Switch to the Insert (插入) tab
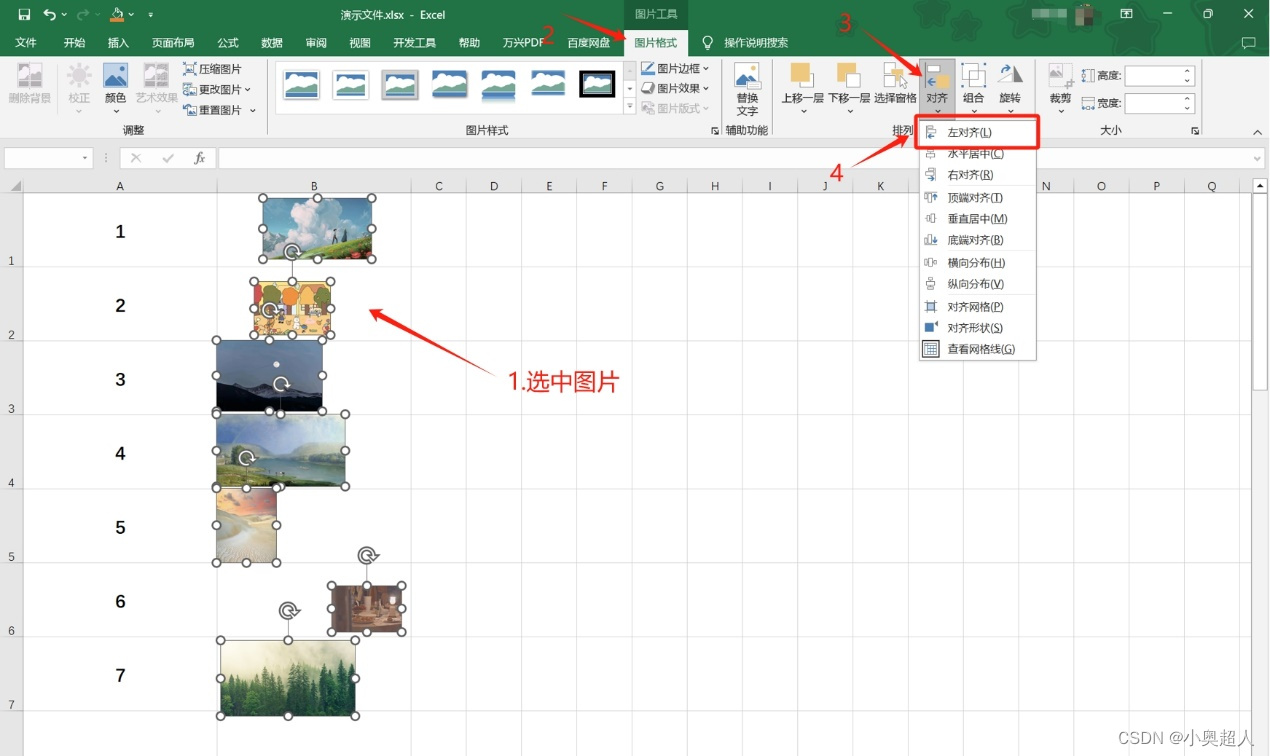 (x=118, y=43)
